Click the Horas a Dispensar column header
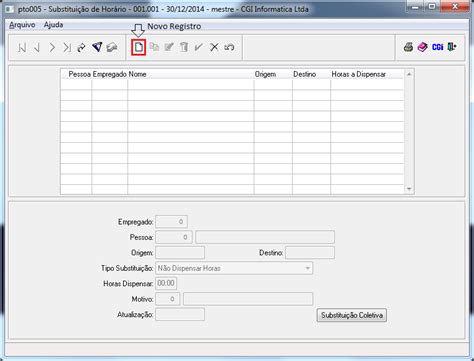The width and height of the screenshot is (474, 361). (358, 74)
